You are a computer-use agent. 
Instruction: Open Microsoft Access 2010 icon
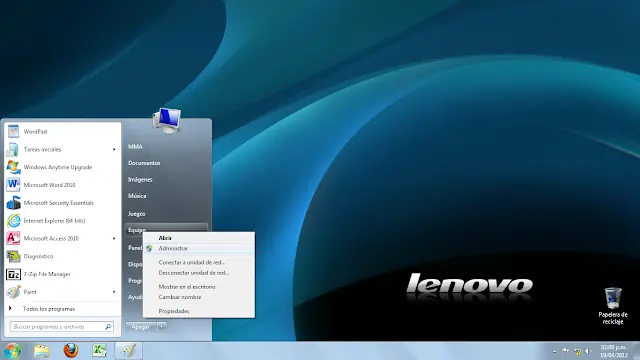pos(13,238)
